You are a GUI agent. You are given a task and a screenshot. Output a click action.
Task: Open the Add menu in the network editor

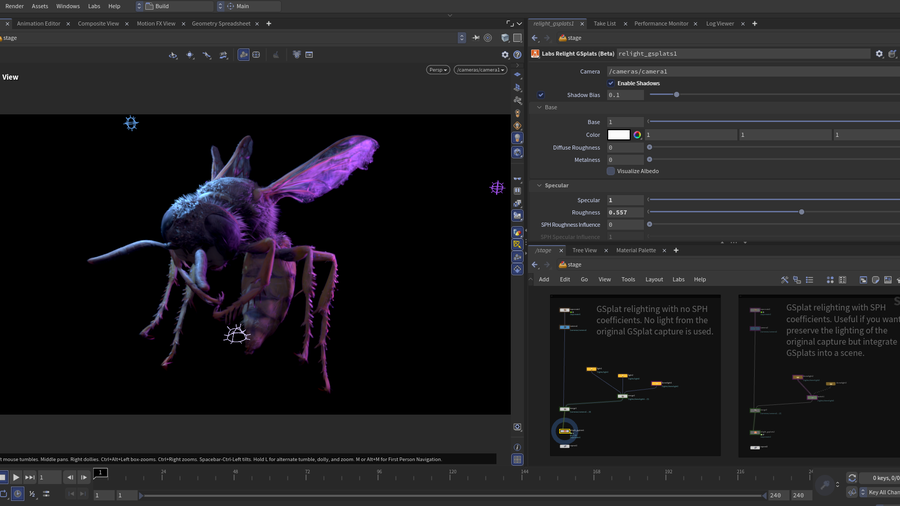coord(544,279)
